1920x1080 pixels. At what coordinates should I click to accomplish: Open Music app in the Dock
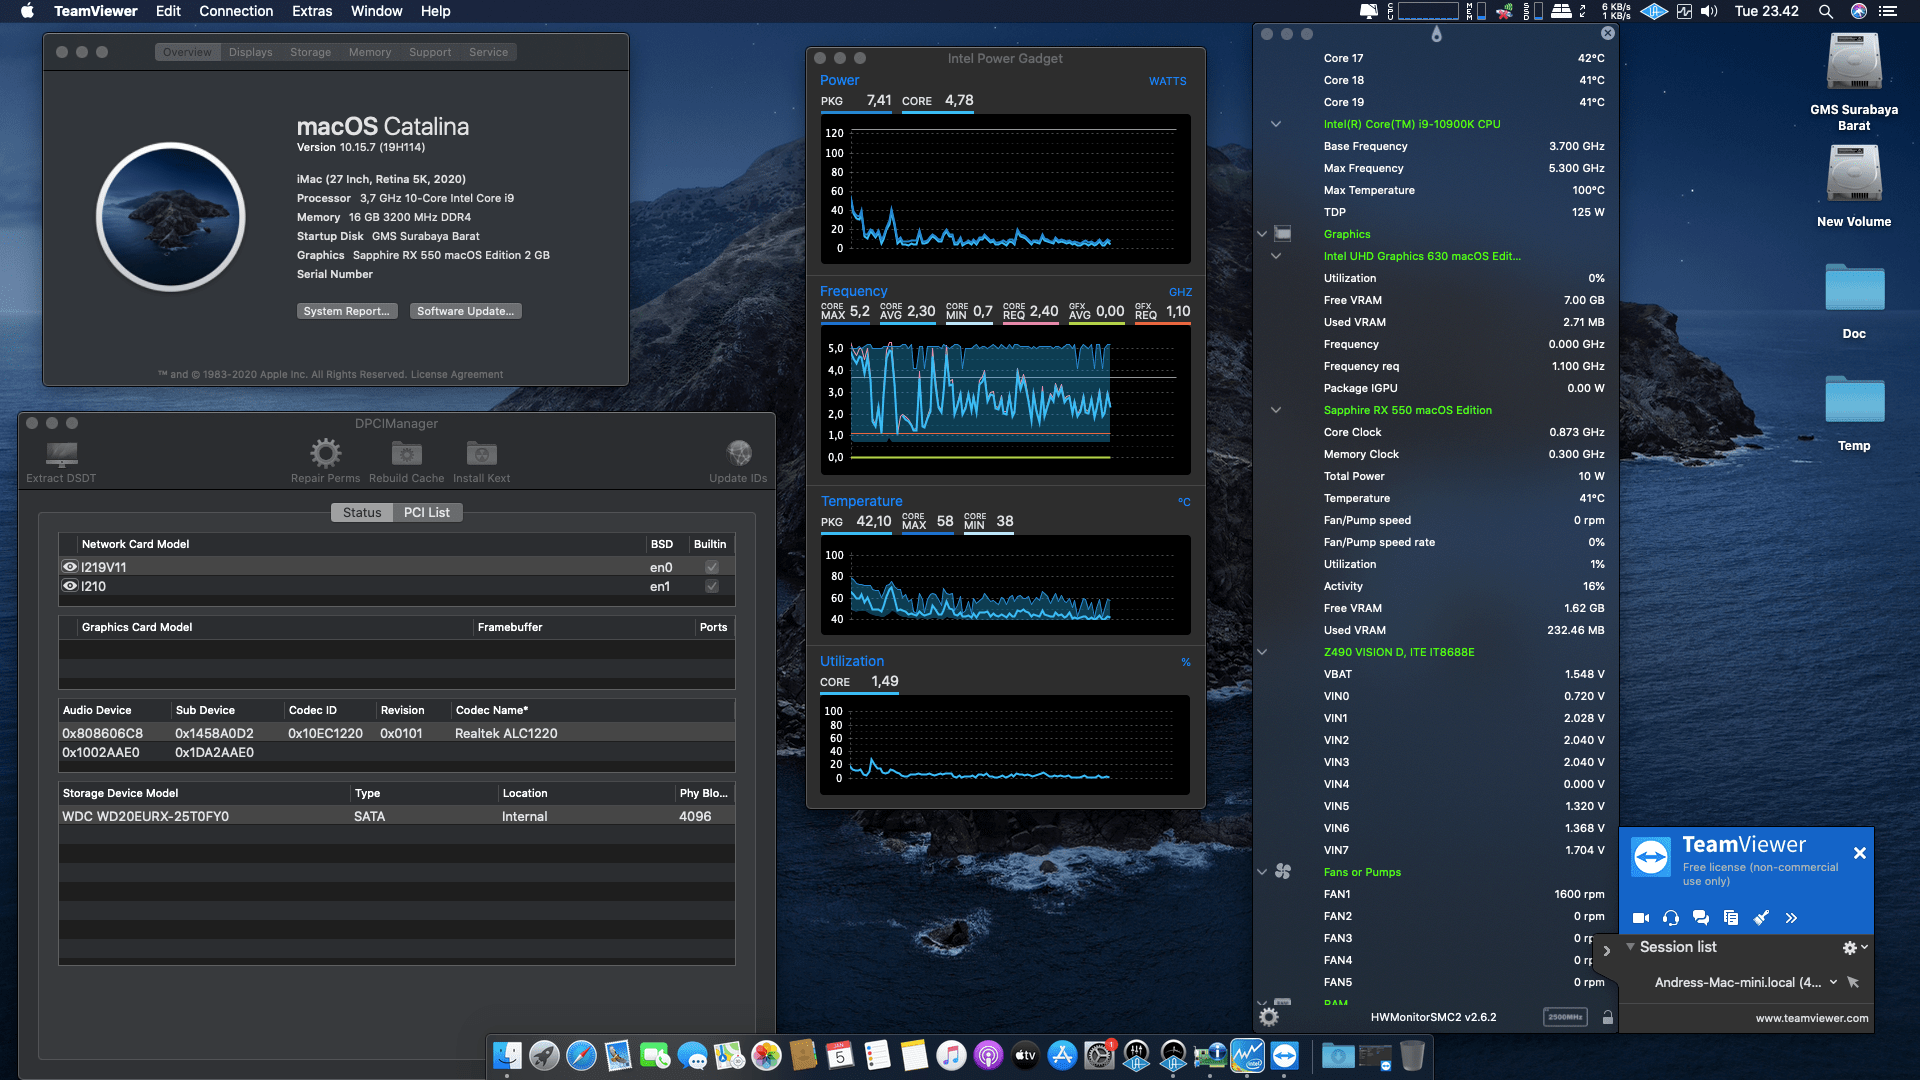coord(951,1055)
